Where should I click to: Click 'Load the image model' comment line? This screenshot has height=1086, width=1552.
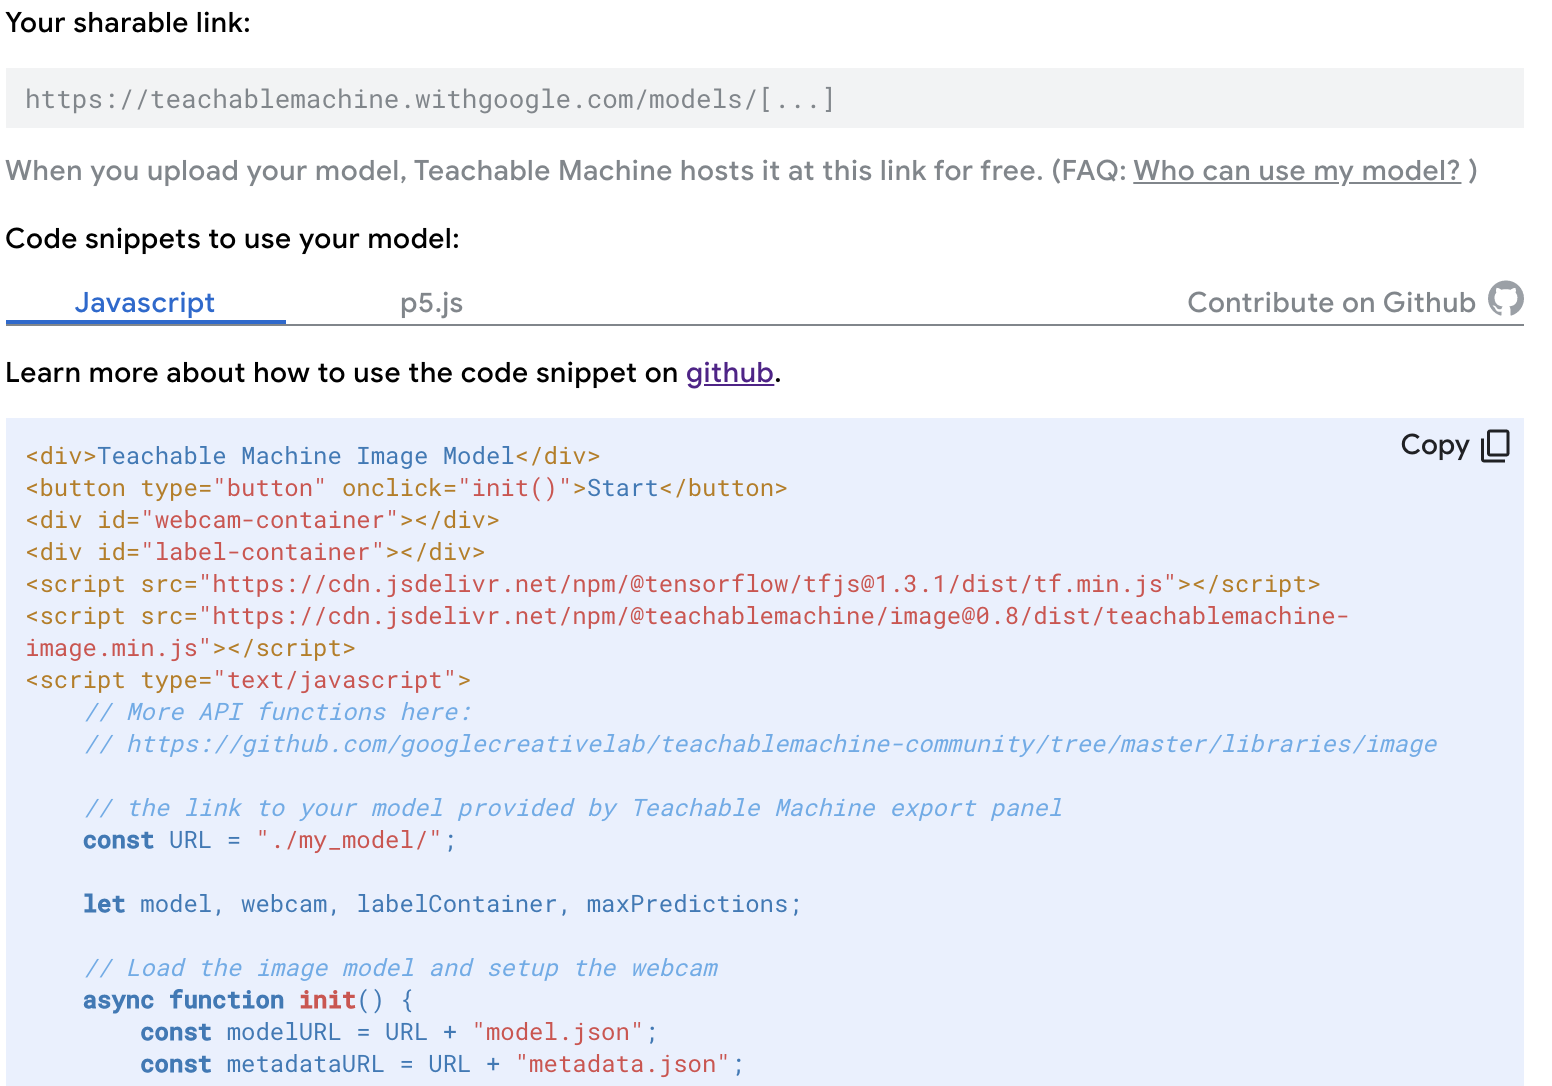click(401, 968)
